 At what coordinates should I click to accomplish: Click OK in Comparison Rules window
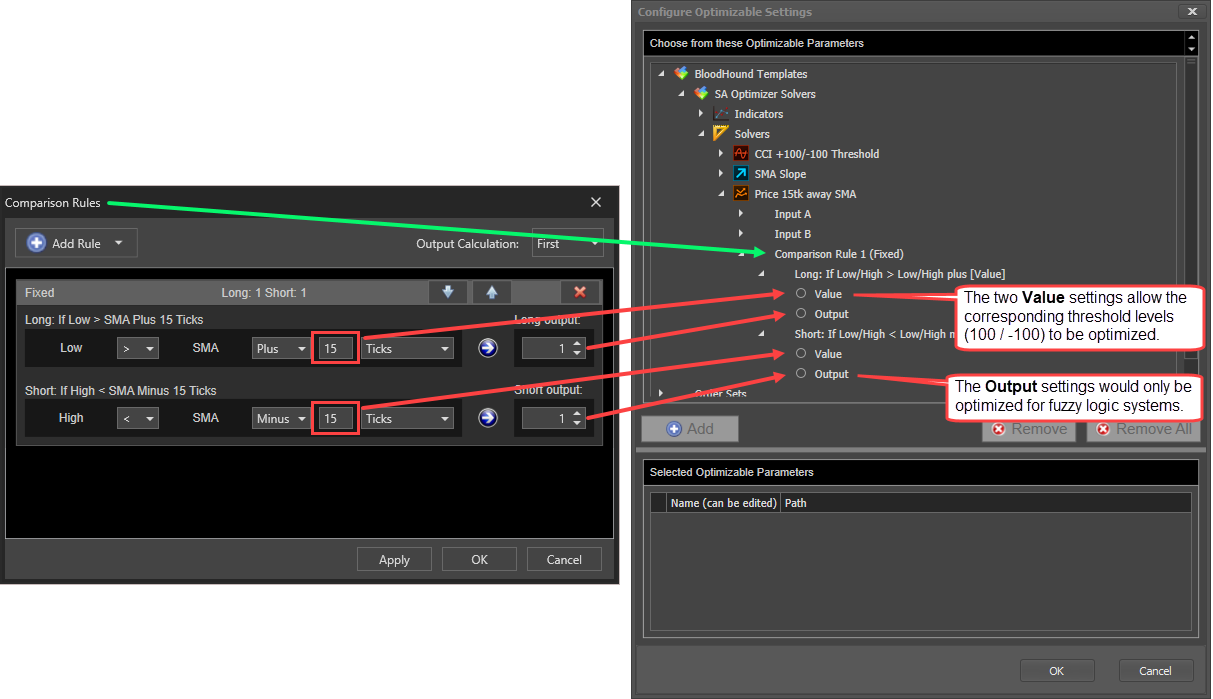coord(479,559)
